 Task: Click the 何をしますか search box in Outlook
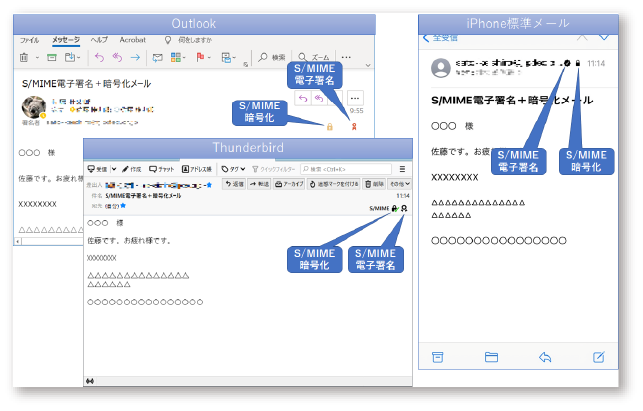coord(188,40)
